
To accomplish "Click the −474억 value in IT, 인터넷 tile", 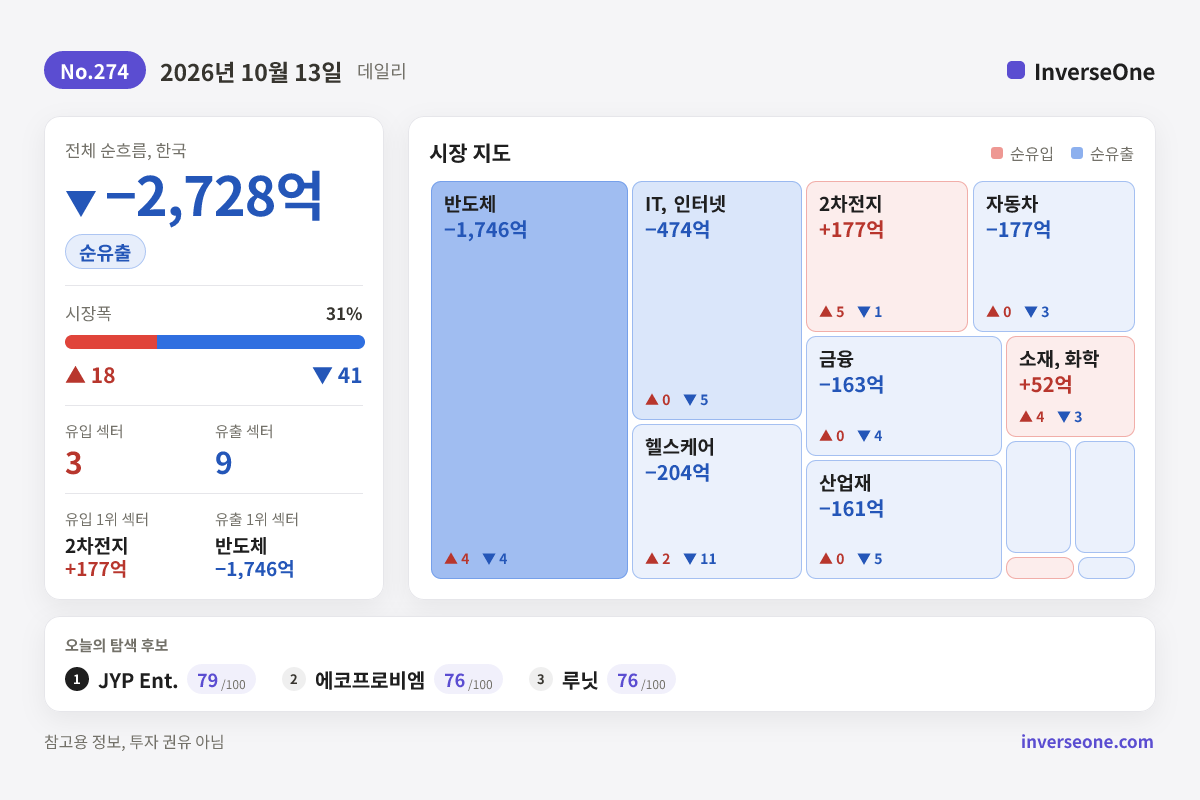I will (x=678, y=230).
